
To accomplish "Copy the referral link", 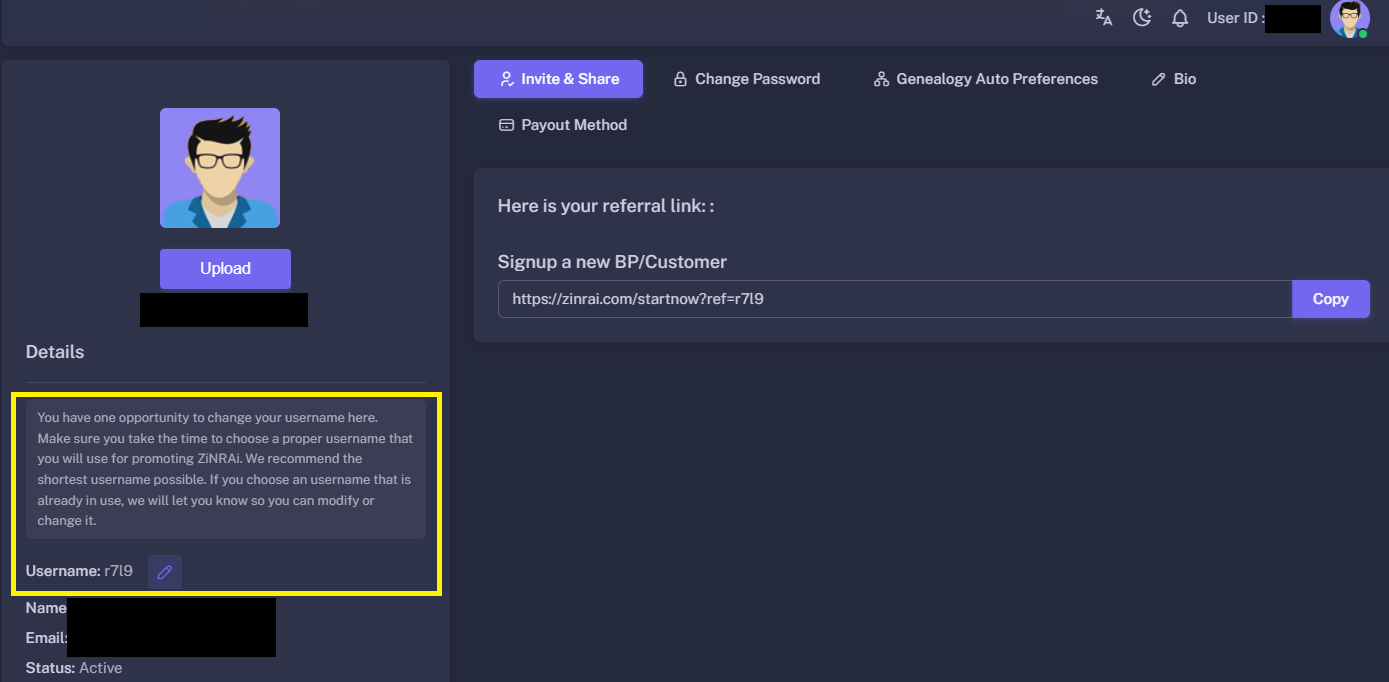I will 1331,299.
